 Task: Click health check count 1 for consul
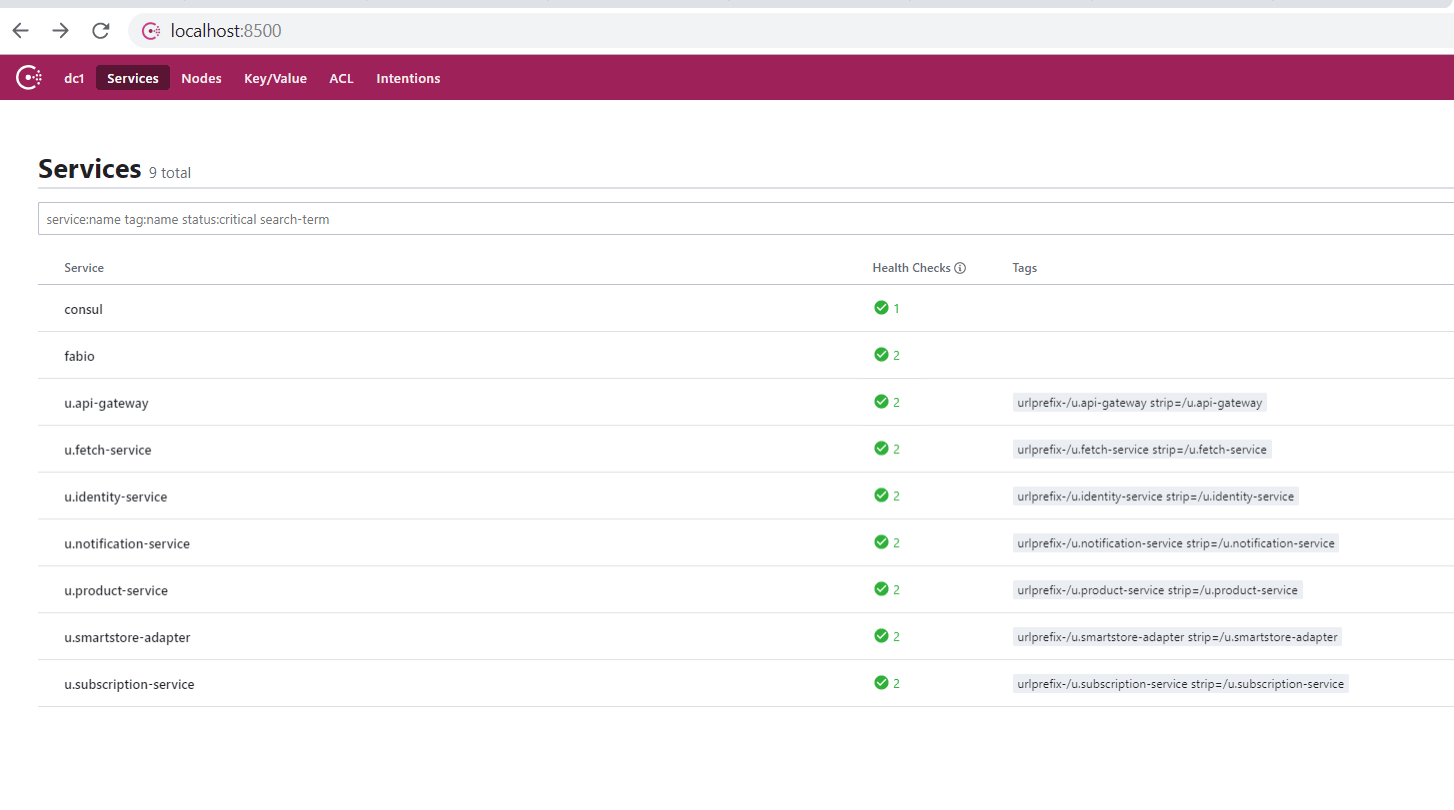[897, 309]
